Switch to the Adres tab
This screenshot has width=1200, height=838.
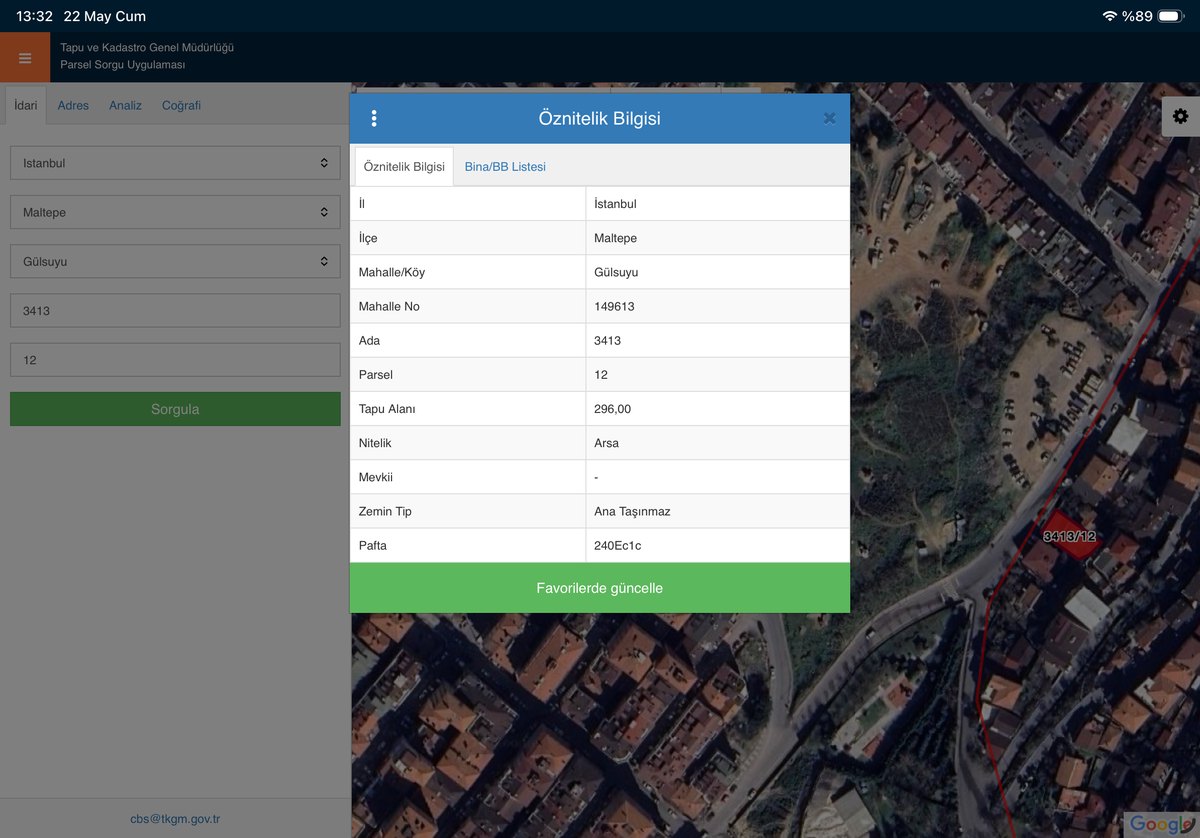73,105
